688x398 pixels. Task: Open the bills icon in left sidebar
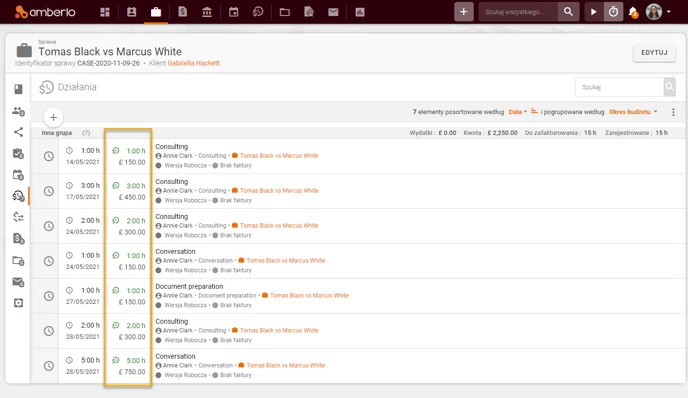18,239
